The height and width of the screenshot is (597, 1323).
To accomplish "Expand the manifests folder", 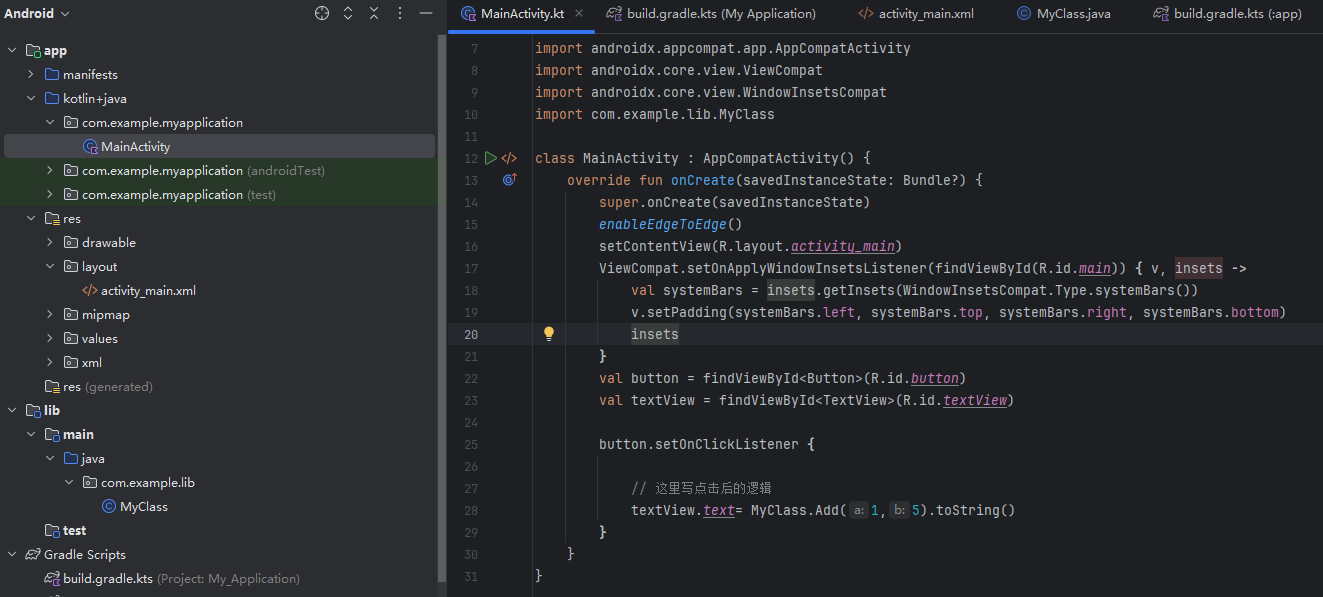I will click(31, 74).
